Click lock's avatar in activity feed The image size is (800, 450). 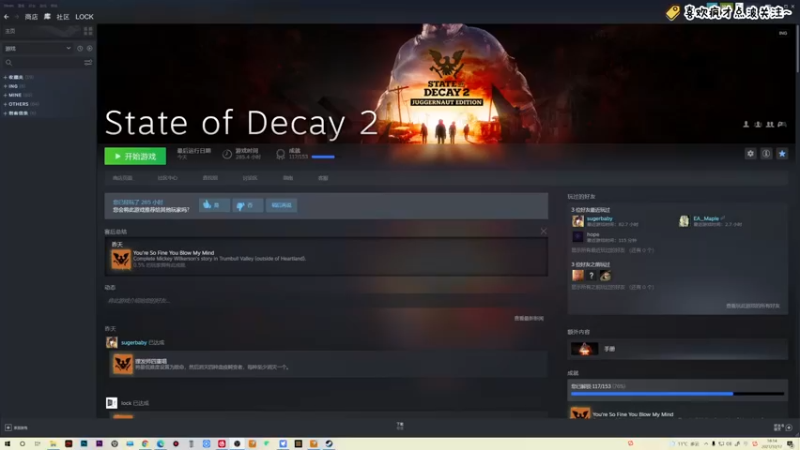(x=111, y=403)
